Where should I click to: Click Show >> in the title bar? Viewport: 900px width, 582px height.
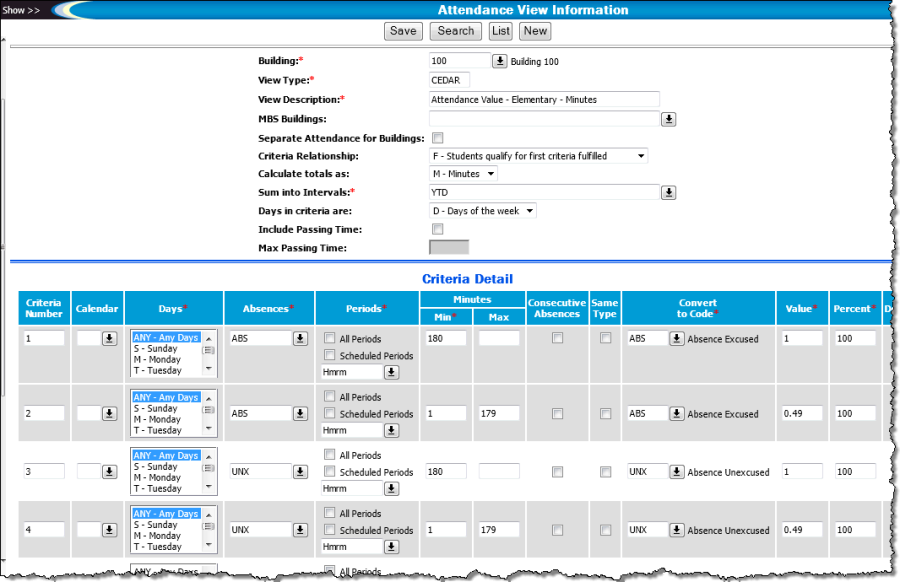click(x=23, y=10)
